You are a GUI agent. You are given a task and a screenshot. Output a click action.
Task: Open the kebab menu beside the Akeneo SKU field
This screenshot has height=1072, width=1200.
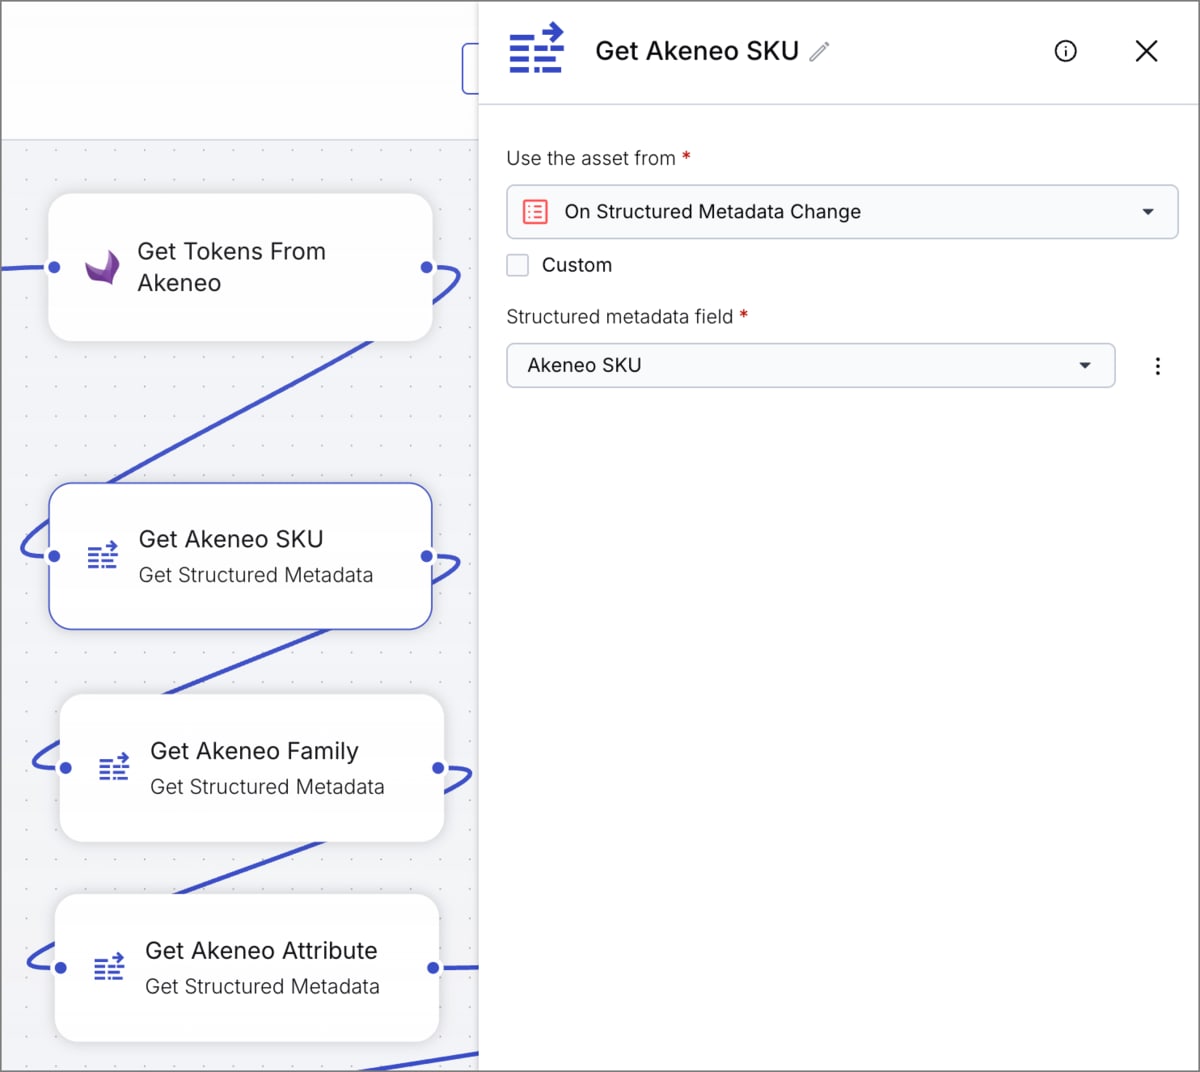(1157, 365)
